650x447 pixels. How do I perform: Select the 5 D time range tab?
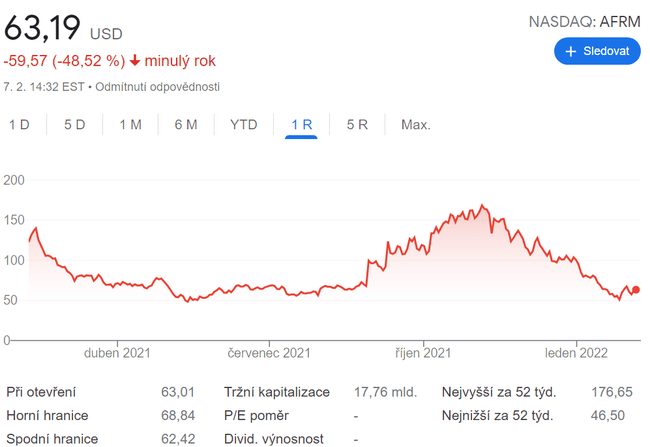74,125
